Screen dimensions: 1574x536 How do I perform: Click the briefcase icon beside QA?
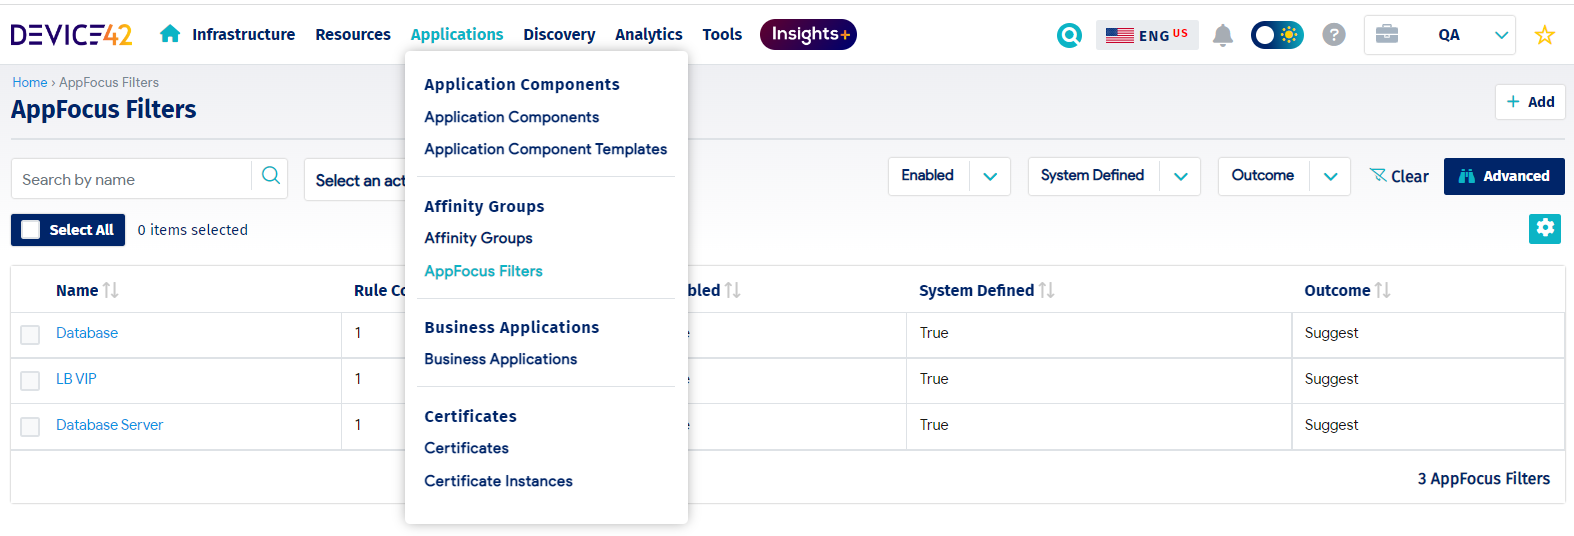point(1387,34)
